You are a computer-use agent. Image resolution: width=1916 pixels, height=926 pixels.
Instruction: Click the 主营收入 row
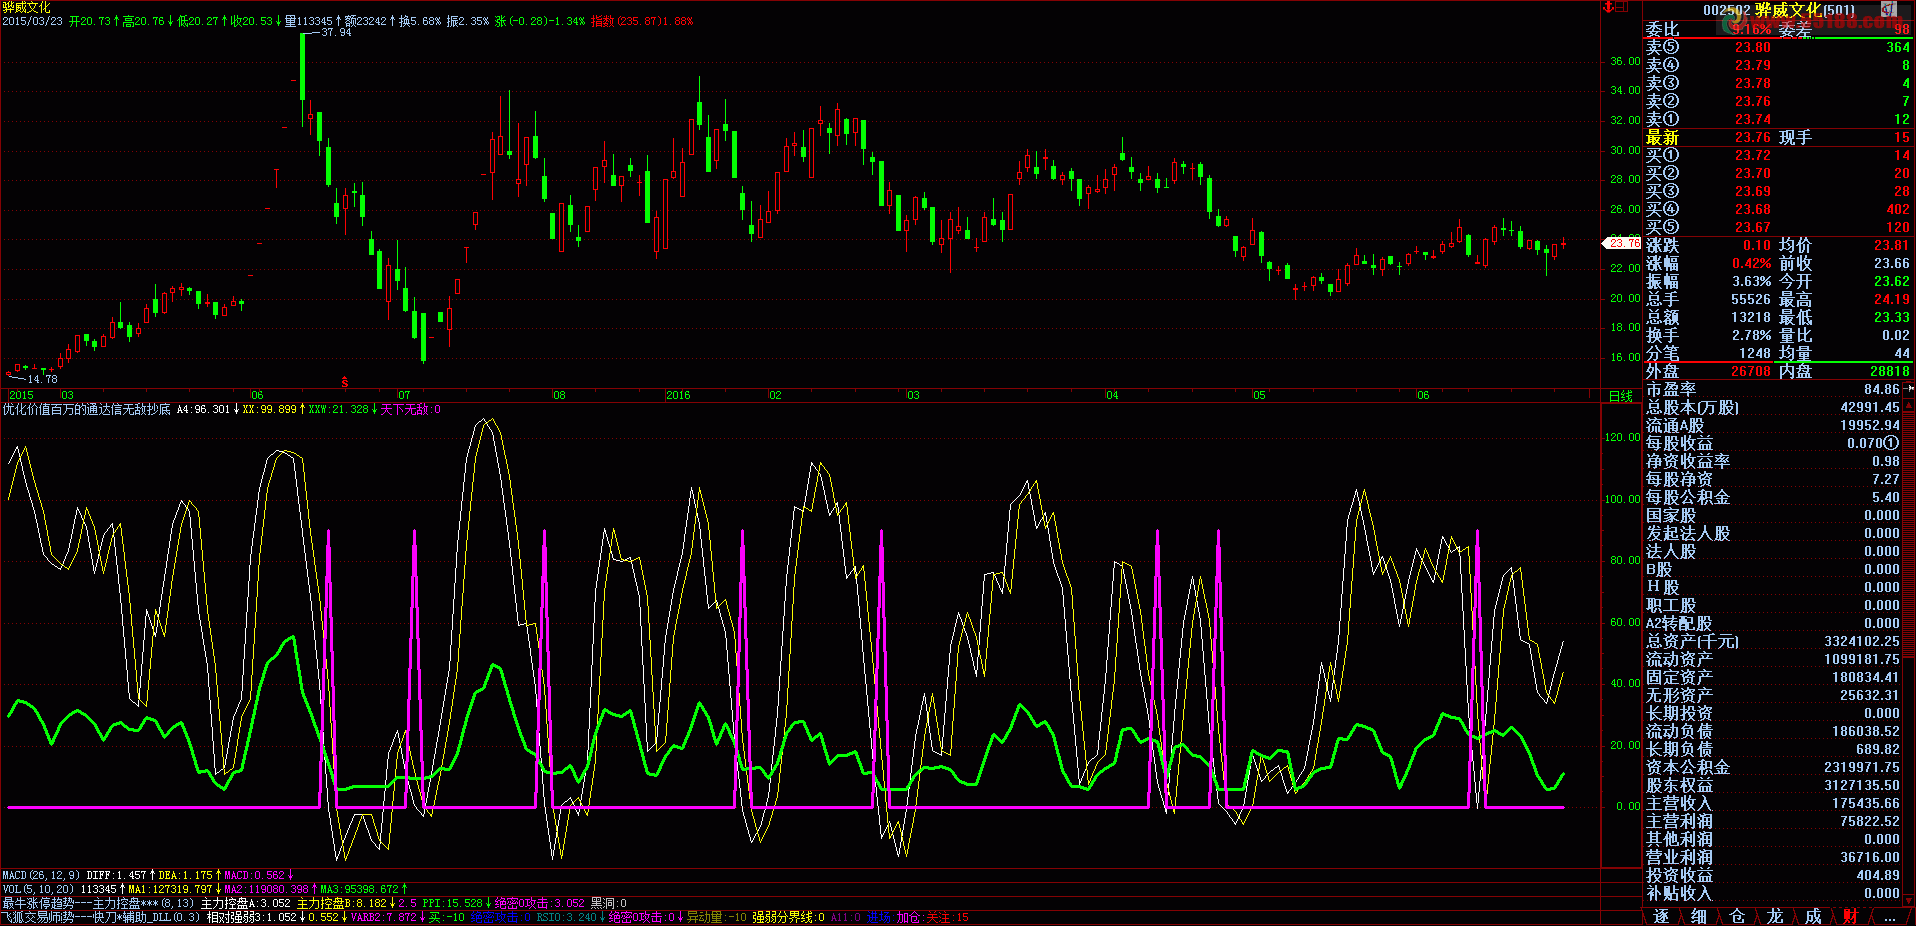click(1773, 803)
